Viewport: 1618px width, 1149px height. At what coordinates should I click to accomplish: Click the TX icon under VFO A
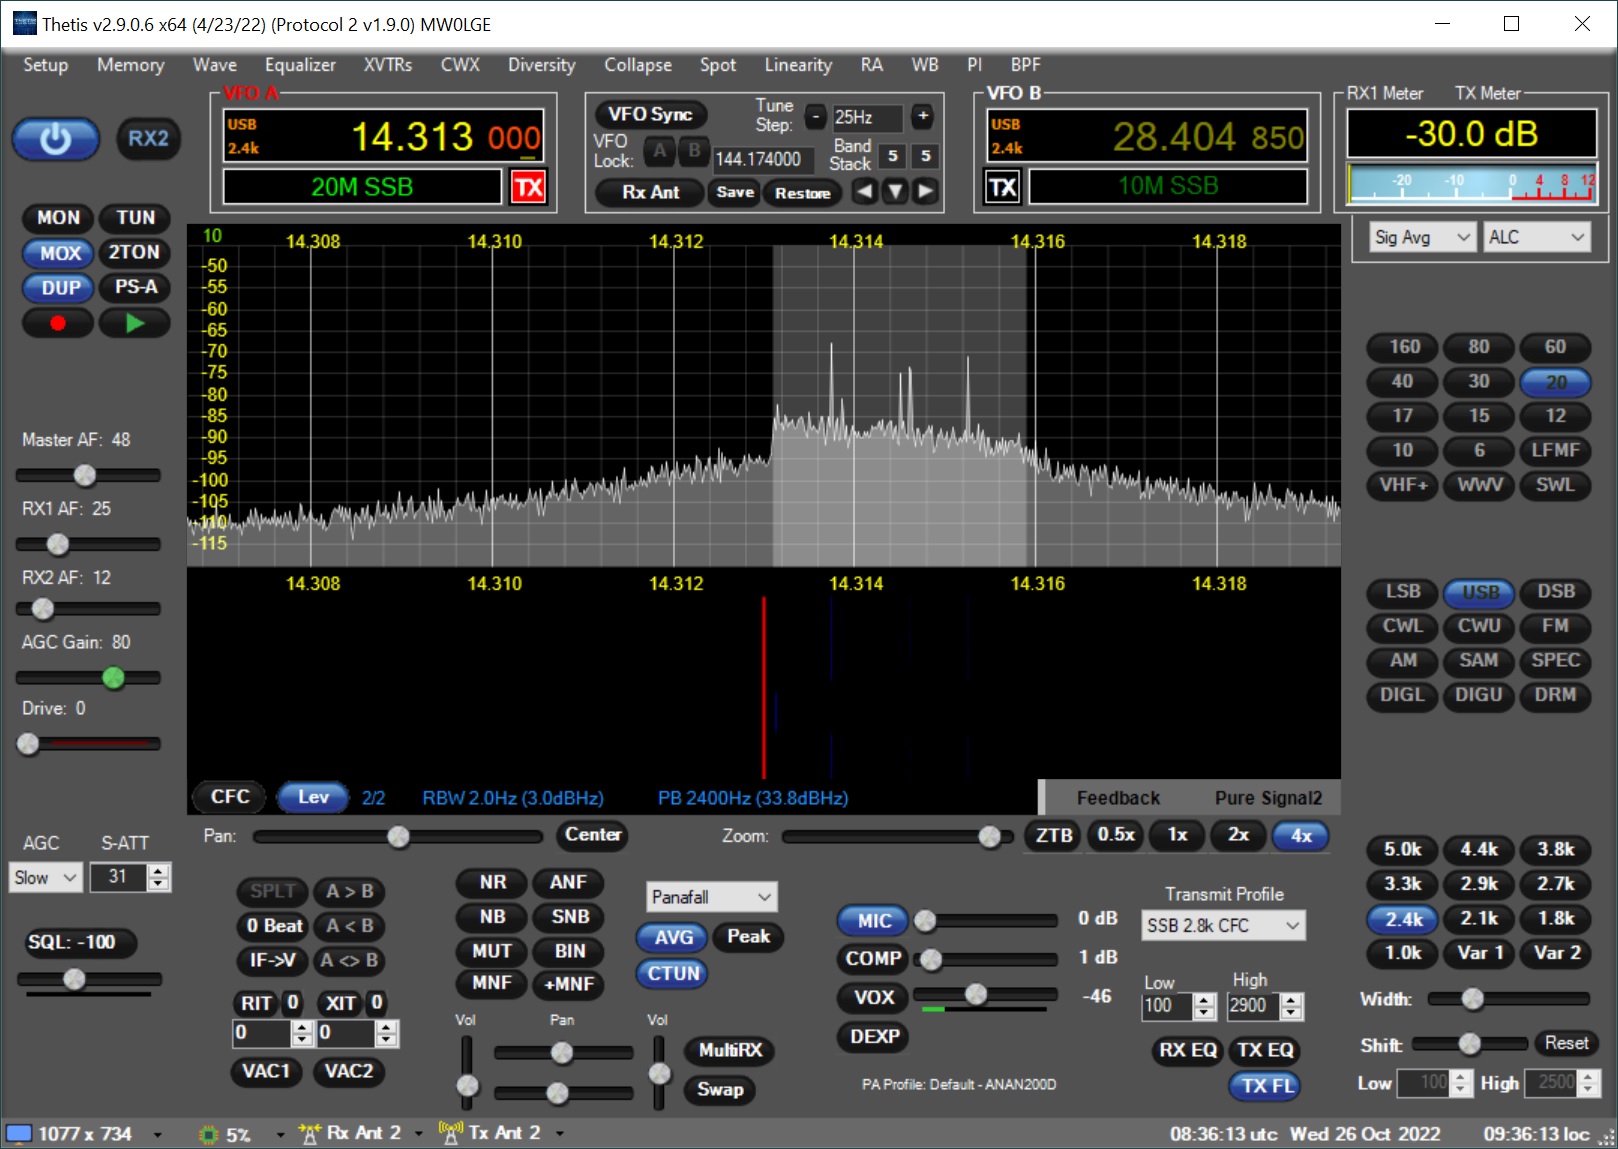point(529,187)
